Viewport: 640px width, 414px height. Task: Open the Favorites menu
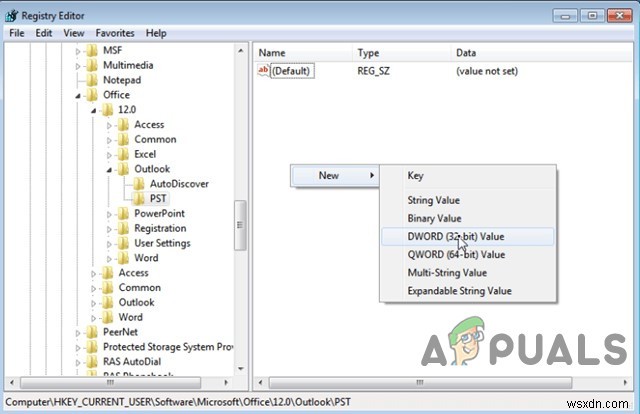pyautogui.click(x=115, y=33)
